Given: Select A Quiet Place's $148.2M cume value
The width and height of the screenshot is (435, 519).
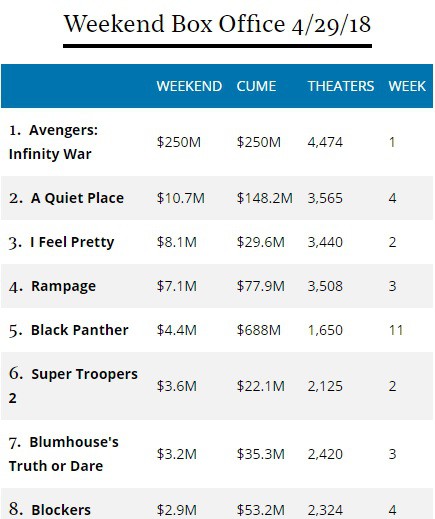Looking at the screenshot, I should click(264, 198).
